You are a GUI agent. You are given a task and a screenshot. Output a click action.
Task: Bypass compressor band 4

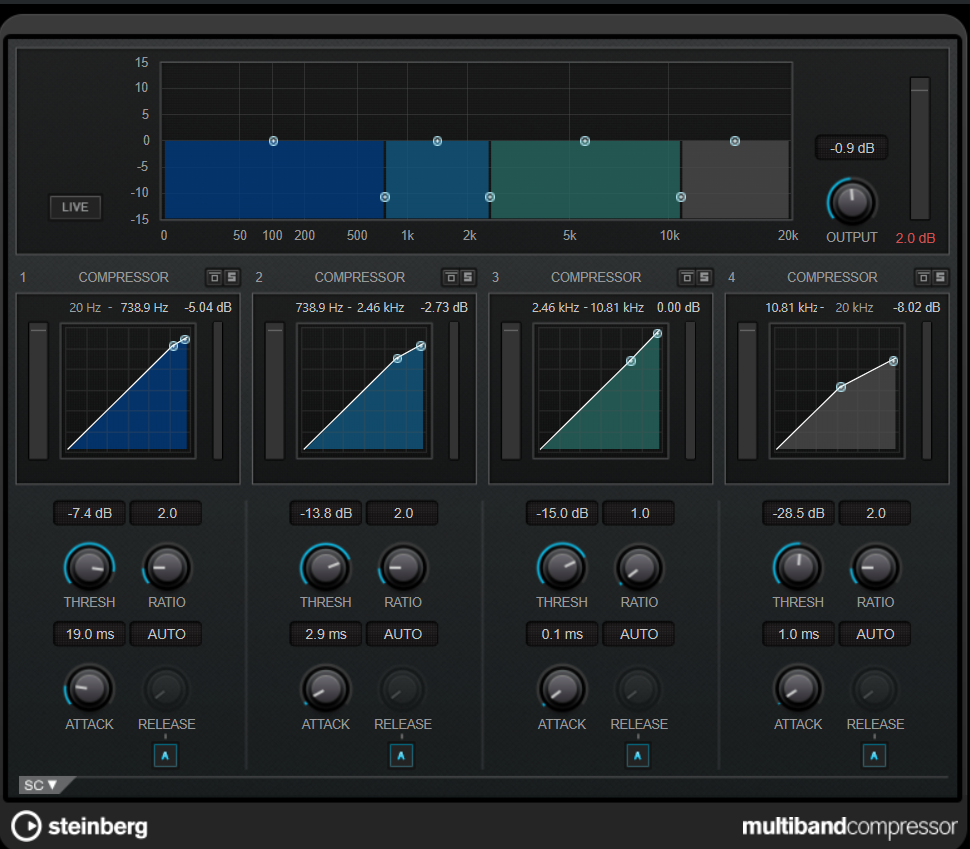point(923,277)
